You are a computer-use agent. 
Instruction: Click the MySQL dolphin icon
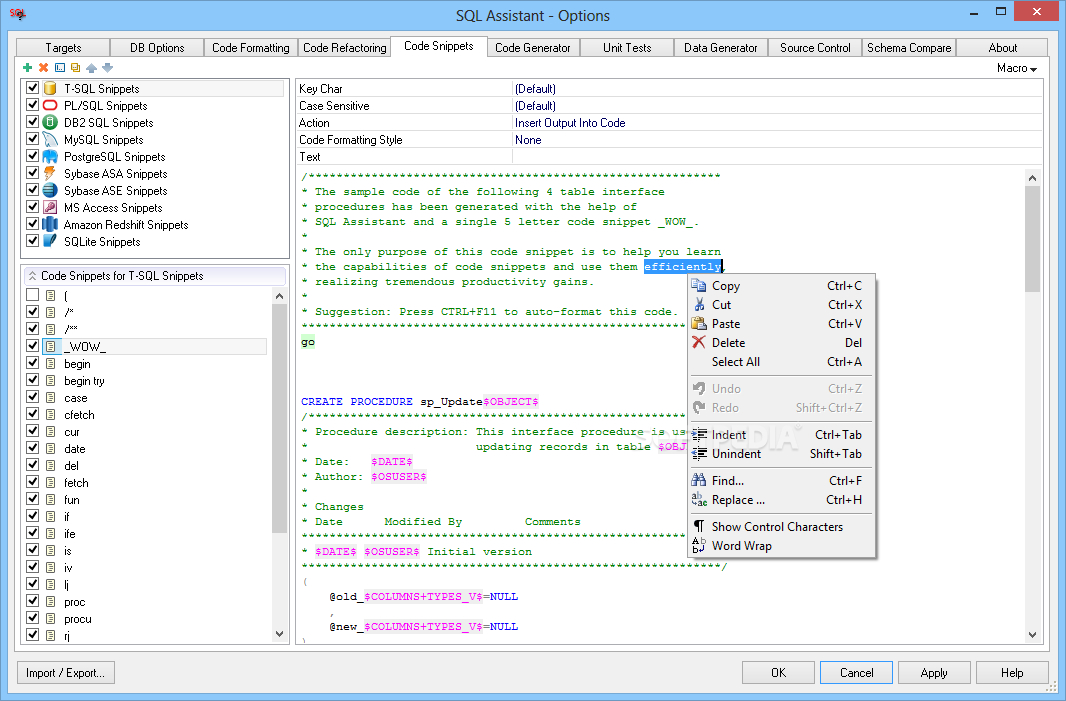pos(50,139)
